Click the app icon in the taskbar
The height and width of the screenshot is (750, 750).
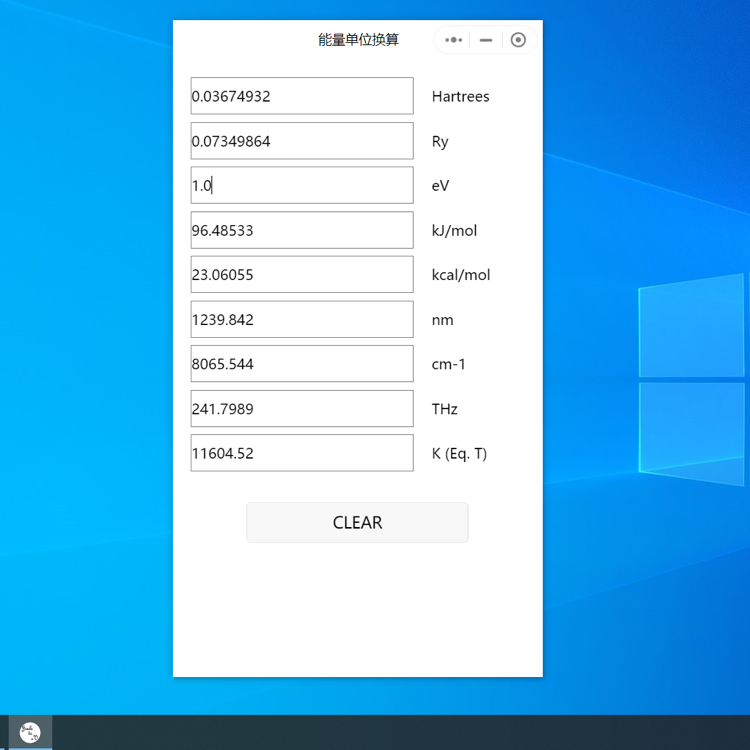pyautogui.click(x=30, y=732)
